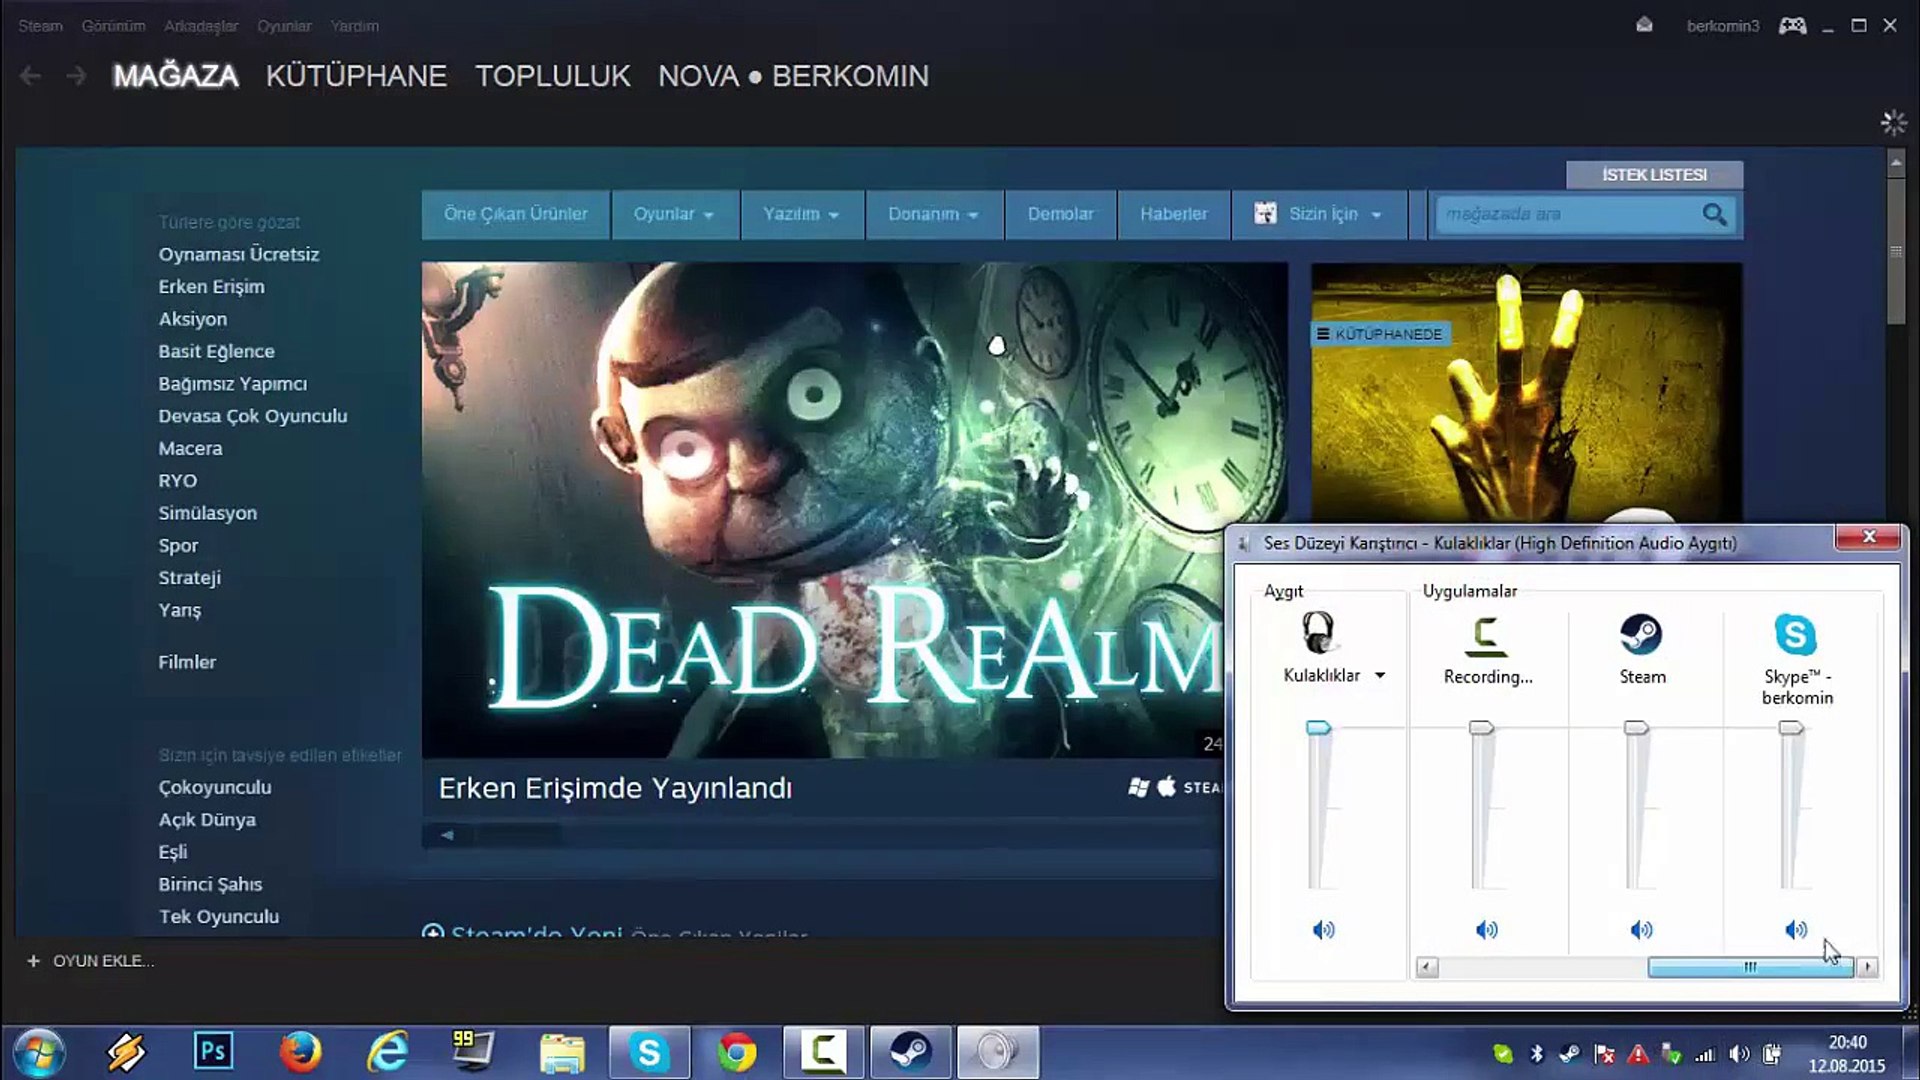Image resolution: width=1920 pixels, height=1080 pixels.
Task: Click the Steam icon in volume mixer
Action: pyautogui.click(x=1641, y=634)
